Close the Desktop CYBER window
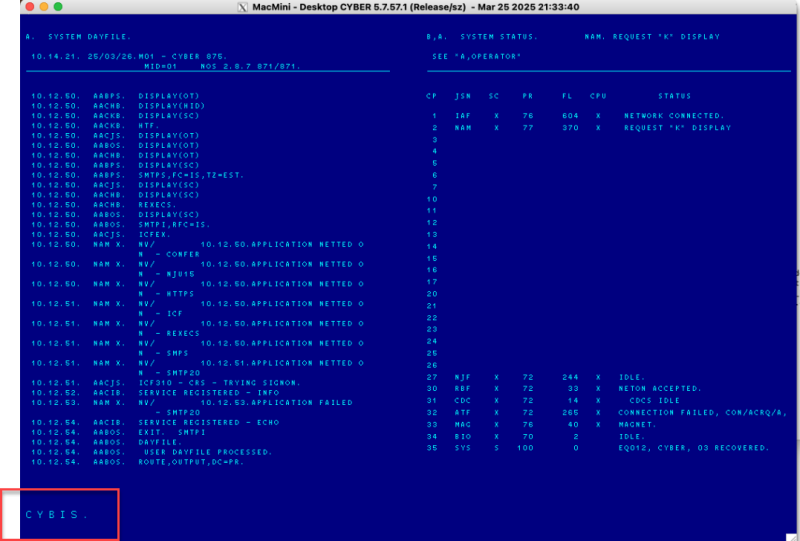Screen dimensions: 800x541 [30, 7]
